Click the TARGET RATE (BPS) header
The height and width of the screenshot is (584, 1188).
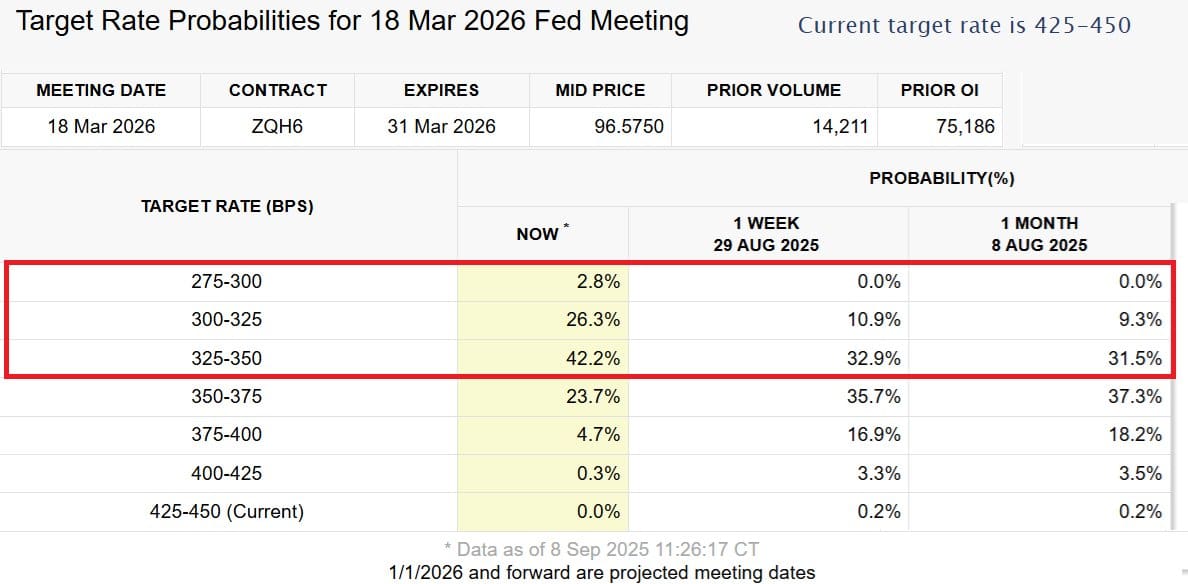tap(227, 206)
